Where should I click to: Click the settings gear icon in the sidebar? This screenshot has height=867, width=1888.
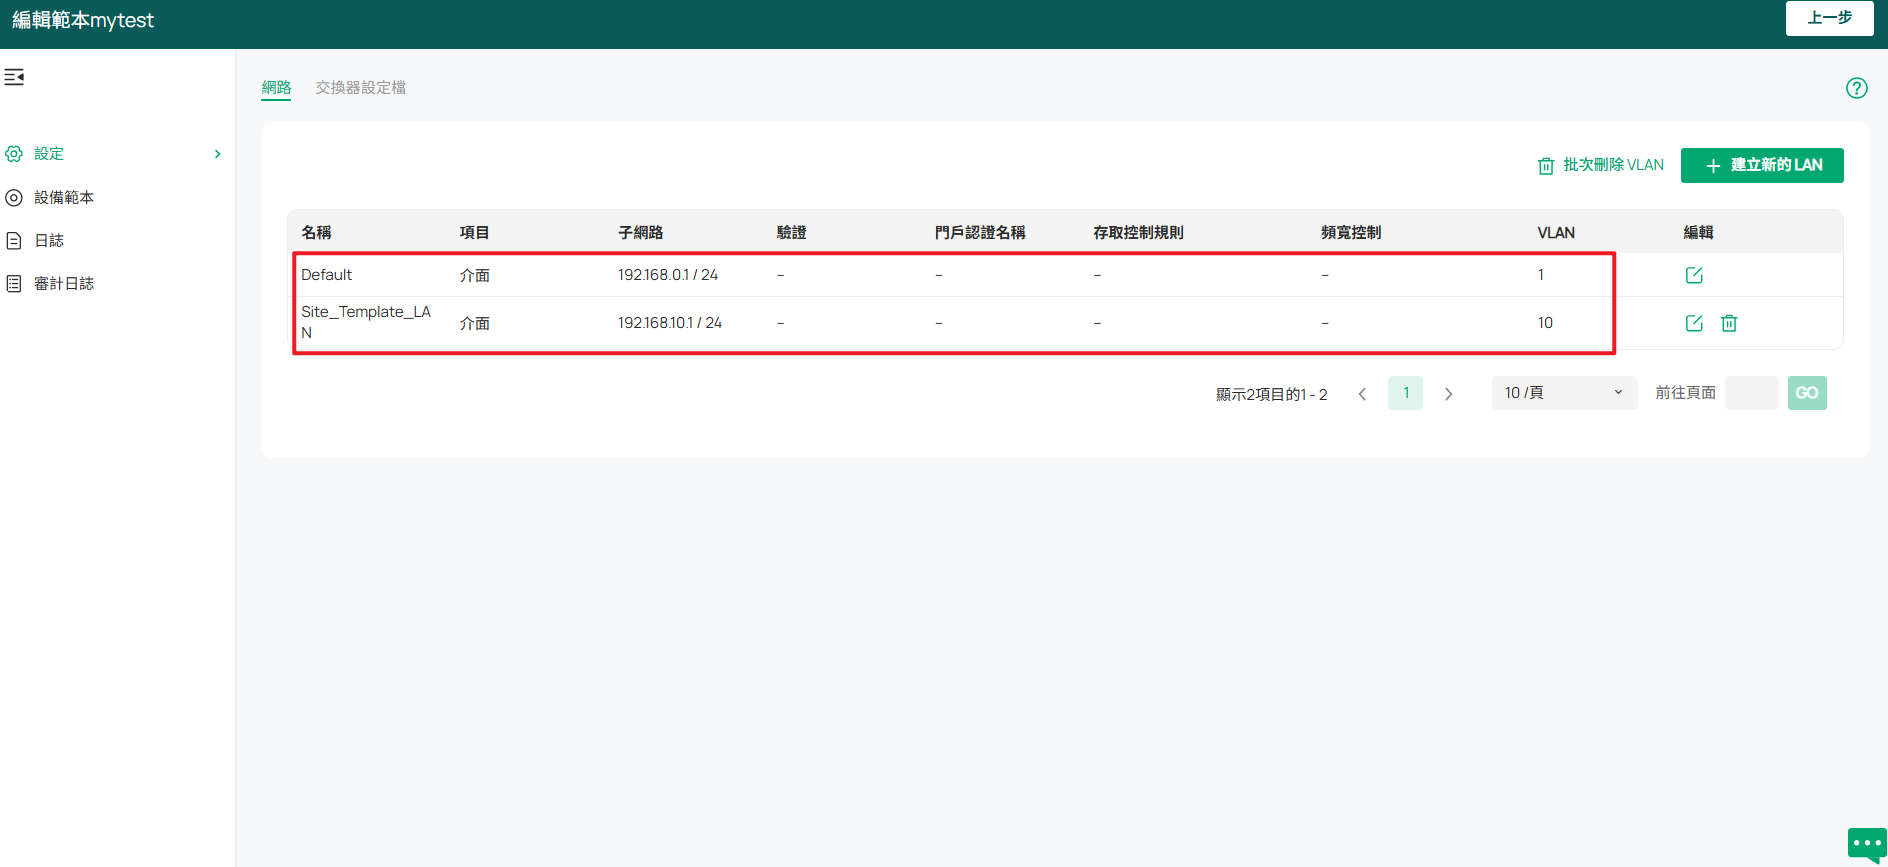click(x=14, y=154)
